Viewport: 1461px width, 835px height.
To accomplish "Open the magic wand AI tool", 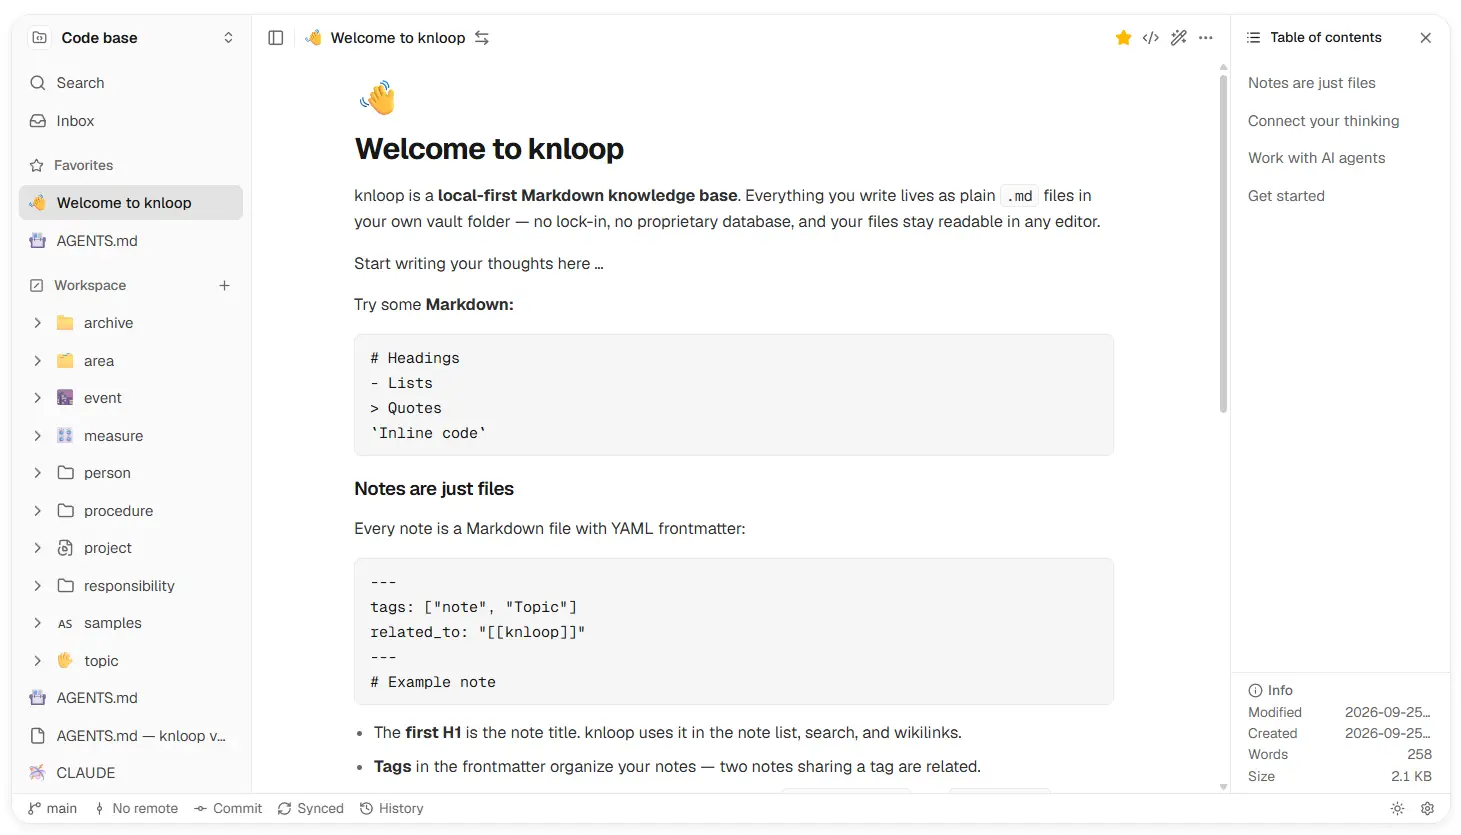I will 1179,38.
